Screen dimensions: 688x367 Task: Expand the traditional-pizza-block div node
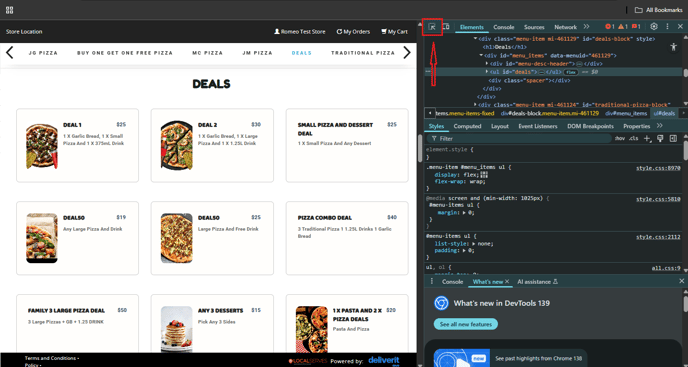[475, 105]
